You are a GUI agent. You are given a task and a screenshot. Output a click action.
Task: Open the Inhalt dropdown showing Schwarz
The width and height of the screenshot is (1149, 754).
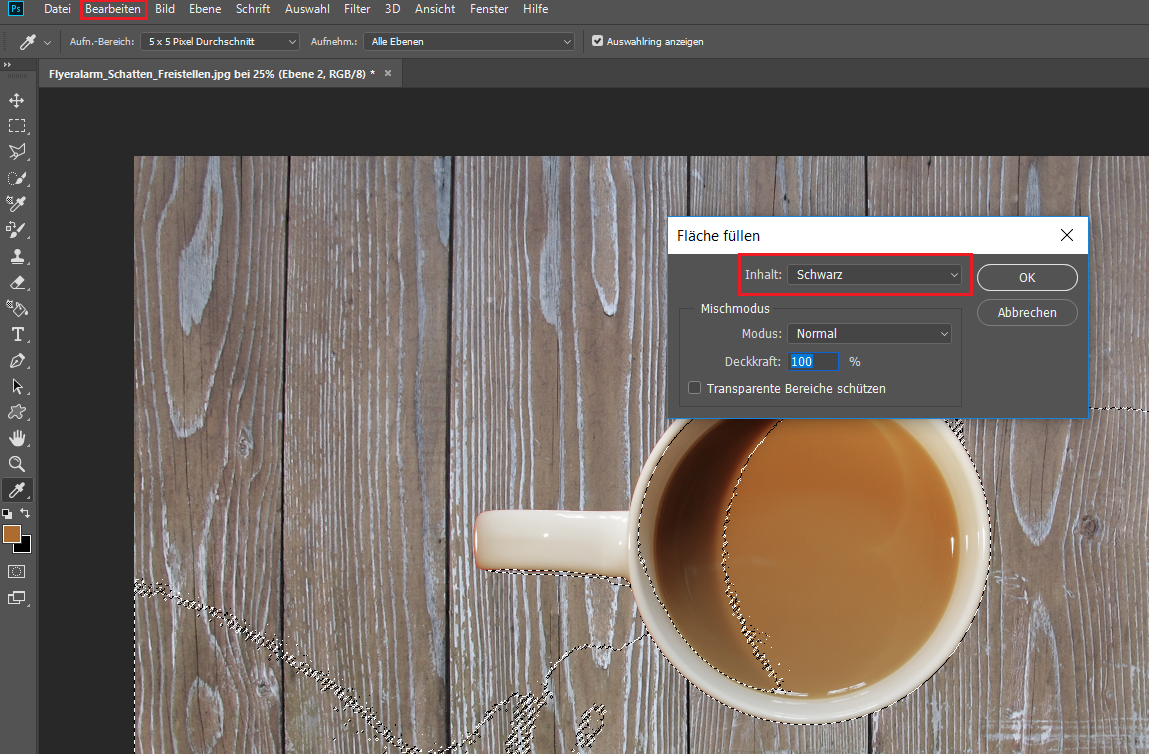tap(874, 274)
